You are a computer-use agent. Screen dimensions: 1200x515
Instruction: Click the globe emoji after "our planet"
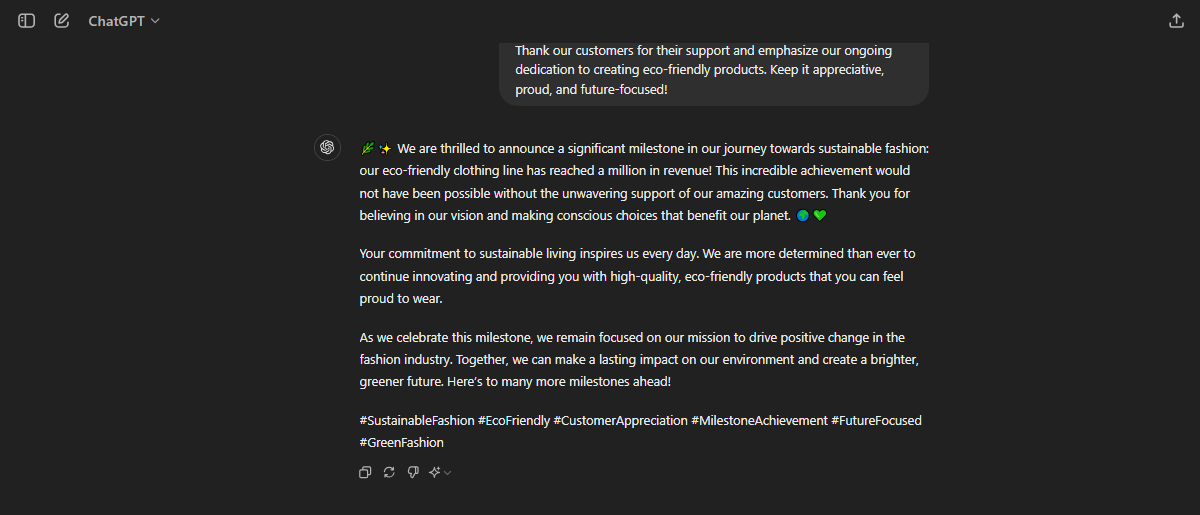tap(803, 215)
